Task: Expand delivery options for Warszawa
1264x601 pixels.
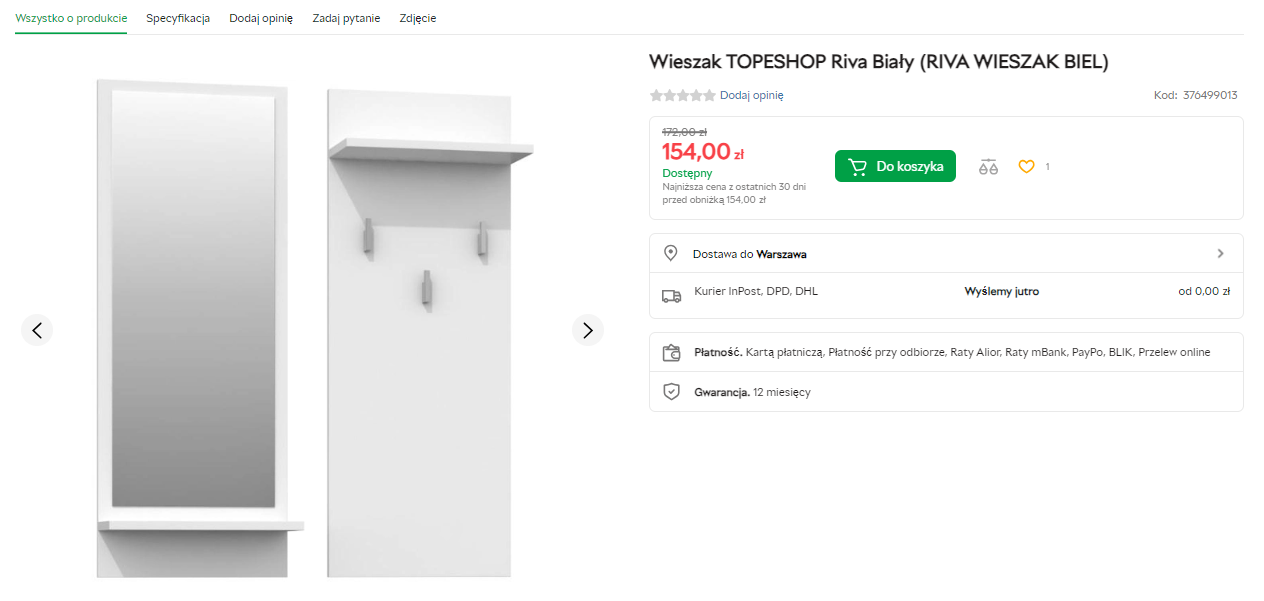Action: (x=1220, y=253)
